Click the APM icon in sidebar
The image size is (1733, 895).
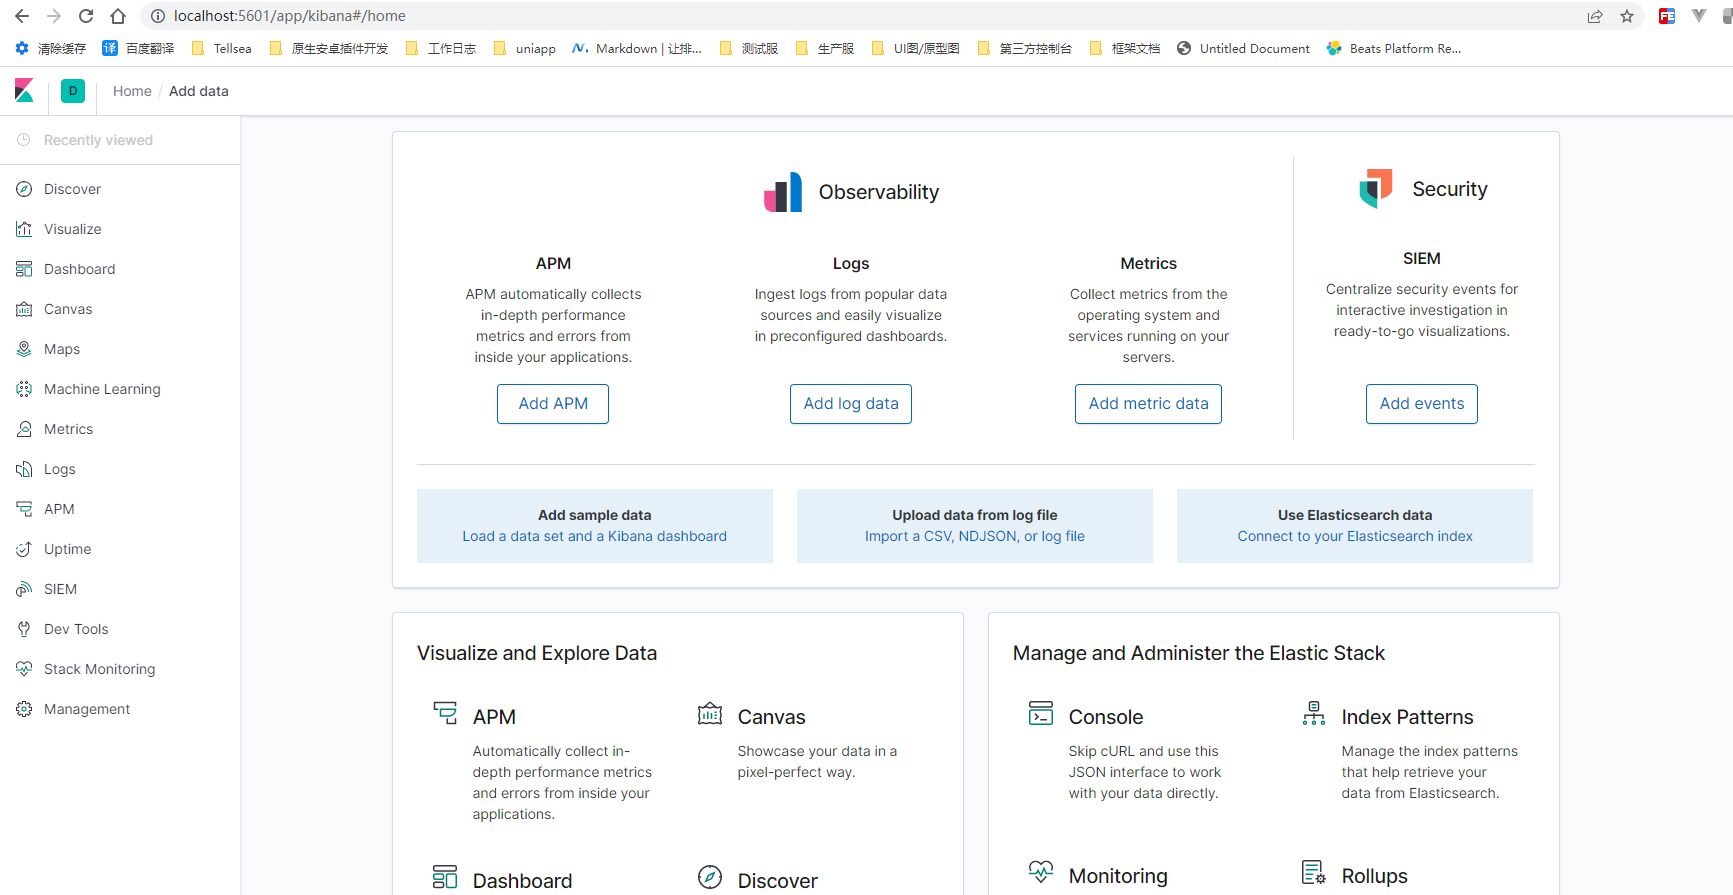[x=24, y=509]
